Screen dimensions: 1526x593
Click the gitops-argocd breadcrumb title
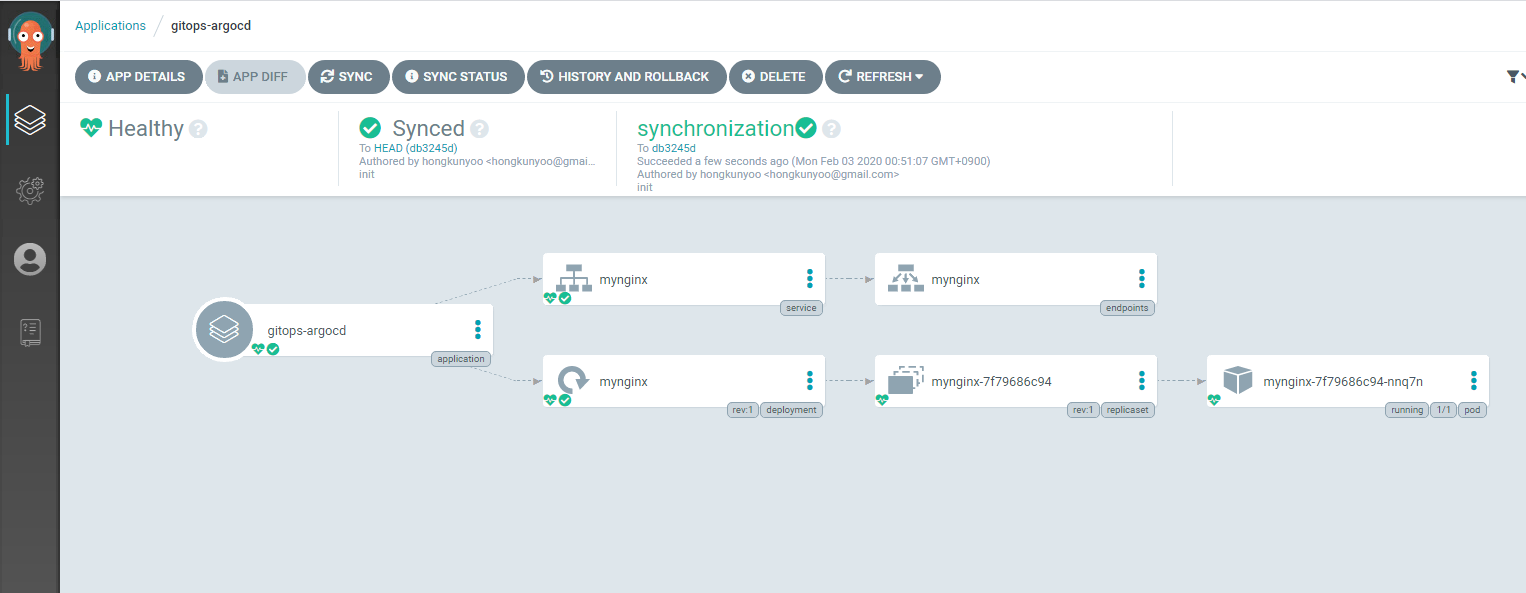211,26
